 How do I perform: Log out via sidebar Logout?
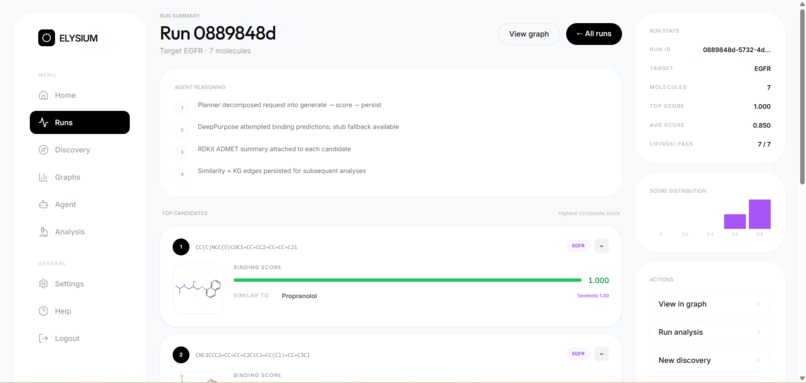pyautogui.click(x=80, y=338)
